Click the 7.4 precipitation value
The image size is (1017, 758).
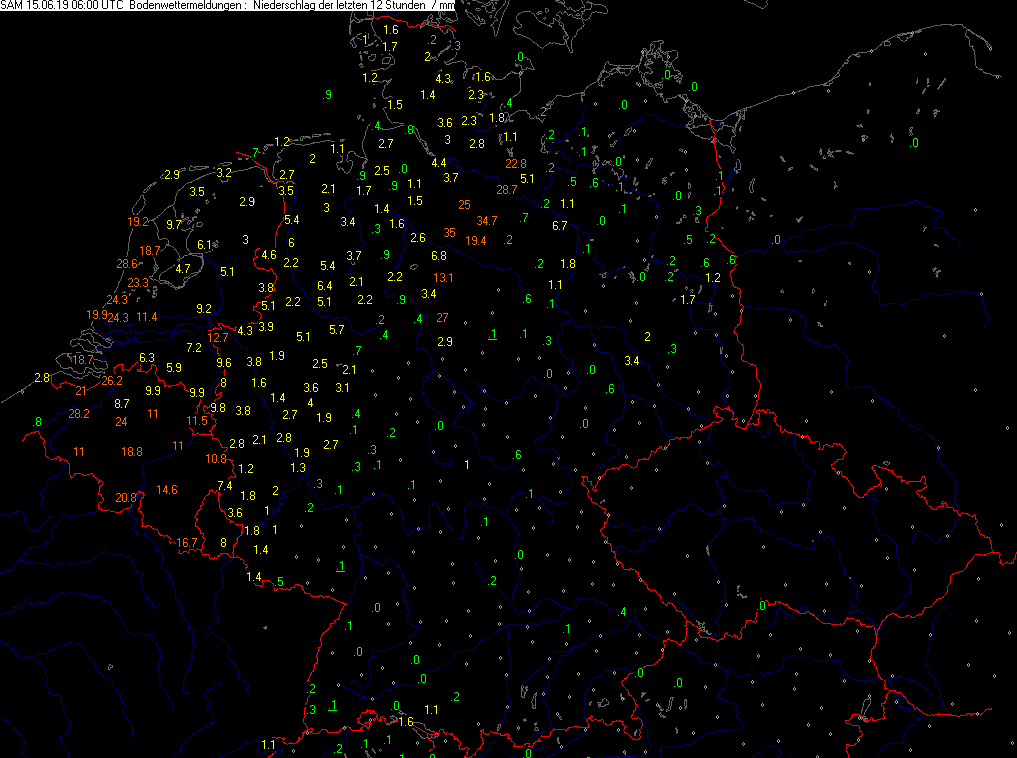pos(225,486)
